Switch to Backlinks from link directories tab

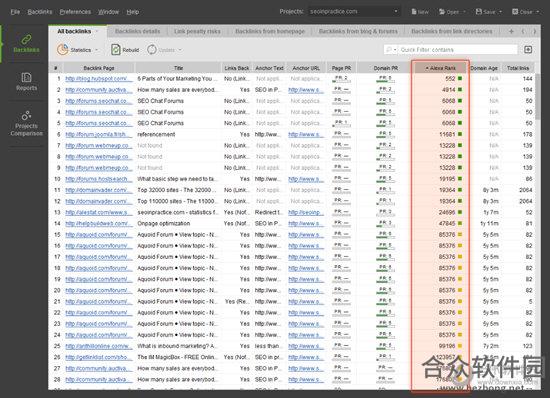coord(452,31)
